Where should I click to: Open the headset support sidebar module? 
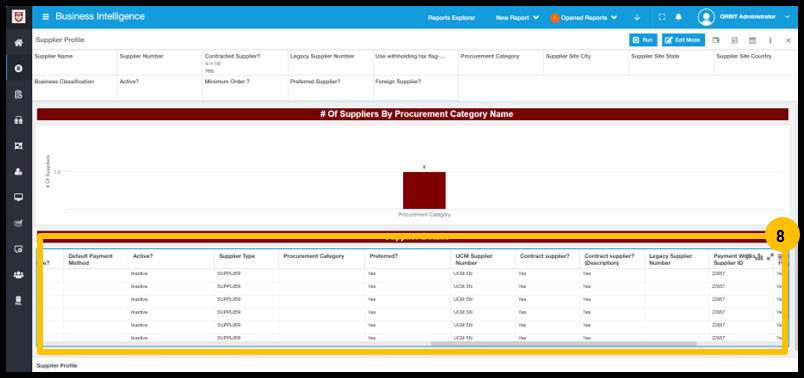click(x=18, y=120)
